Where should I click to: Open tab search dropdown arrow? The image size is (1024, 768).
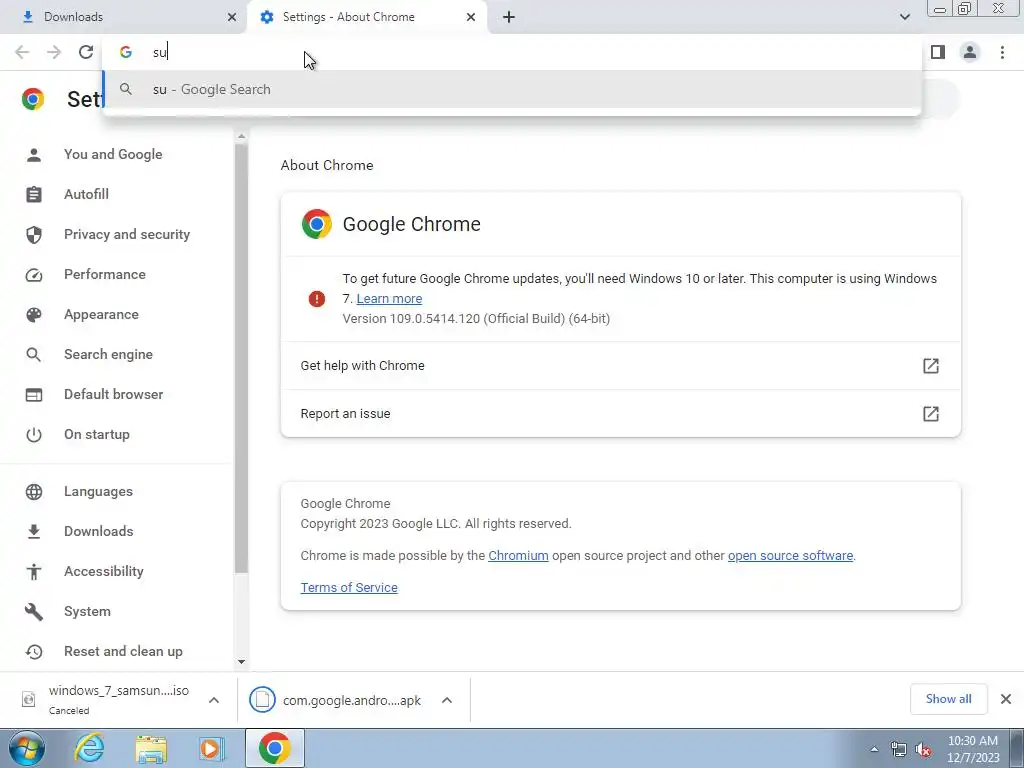coord(904,17)
